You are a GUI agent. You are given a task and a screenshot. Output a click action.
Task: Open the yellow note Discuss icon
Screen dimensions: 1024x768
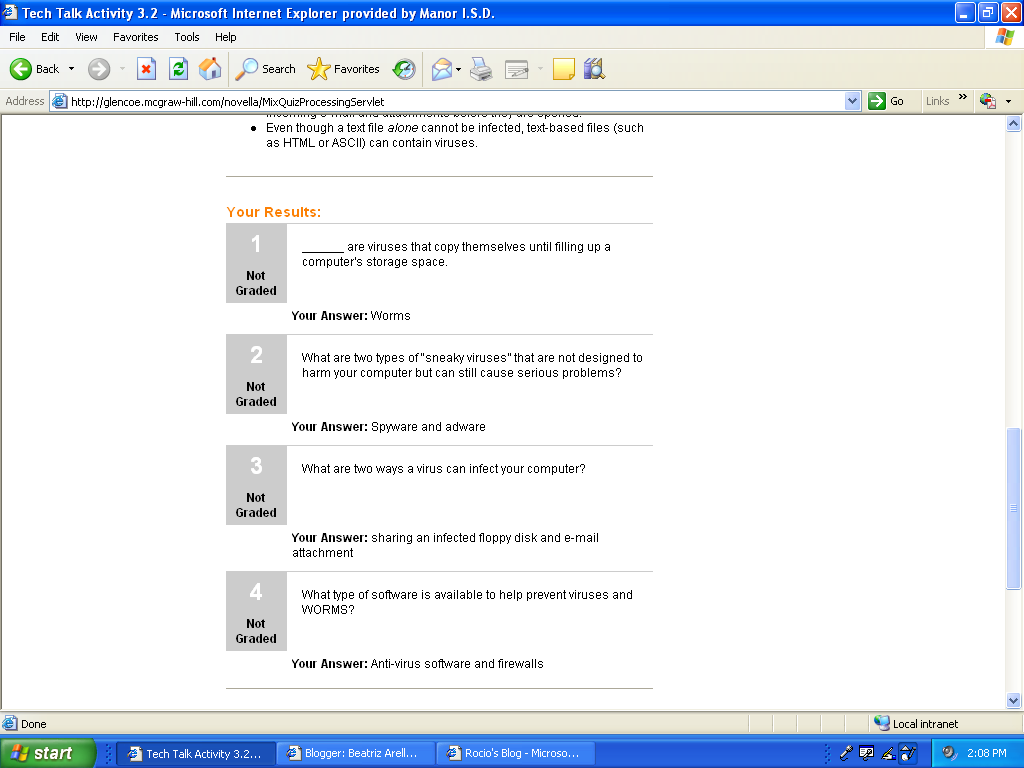click(564, 69)
